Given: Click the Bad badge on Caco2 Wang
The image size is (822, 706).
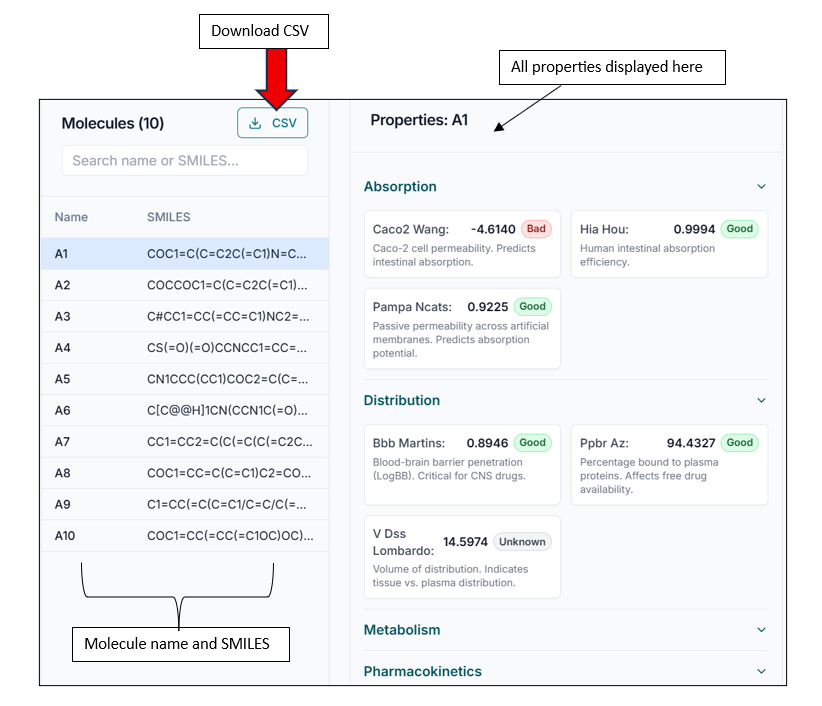Looking at the screenshot, I should point(536,229).
